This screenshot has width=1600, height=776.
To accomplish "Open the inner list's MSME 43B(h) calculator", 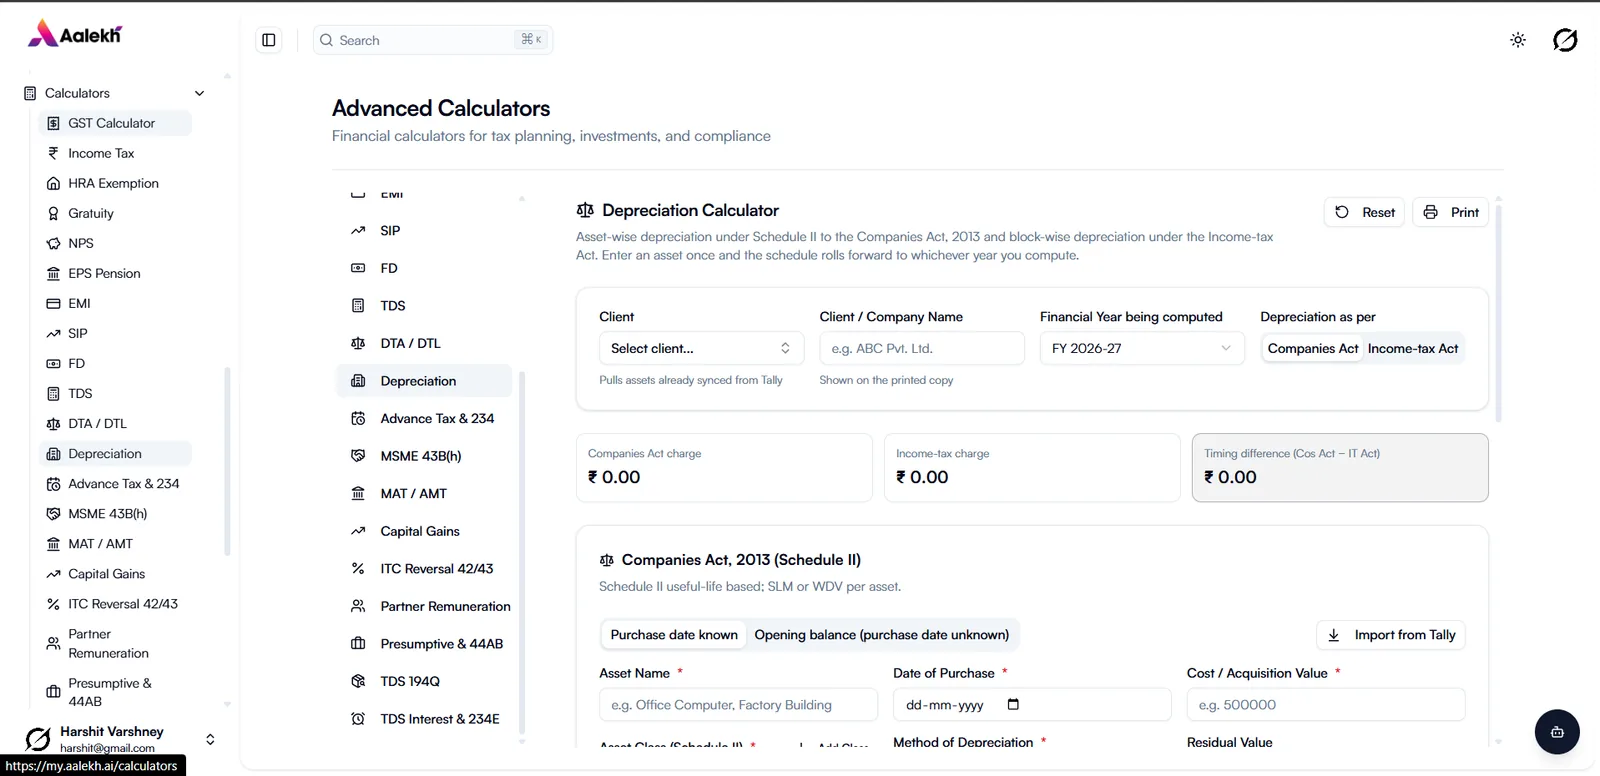I will tap(425, 456).
